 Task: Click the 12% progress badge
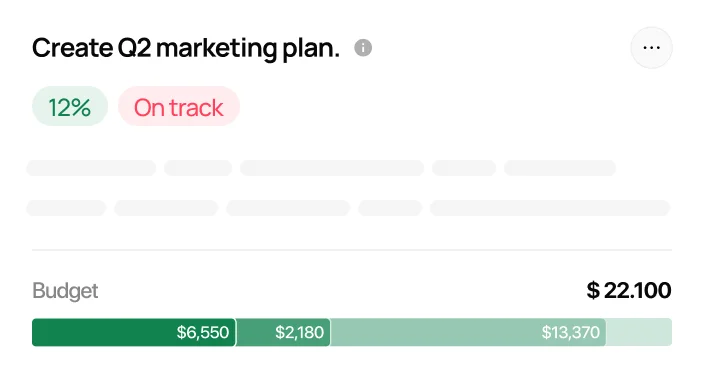[x=70, y=106]
